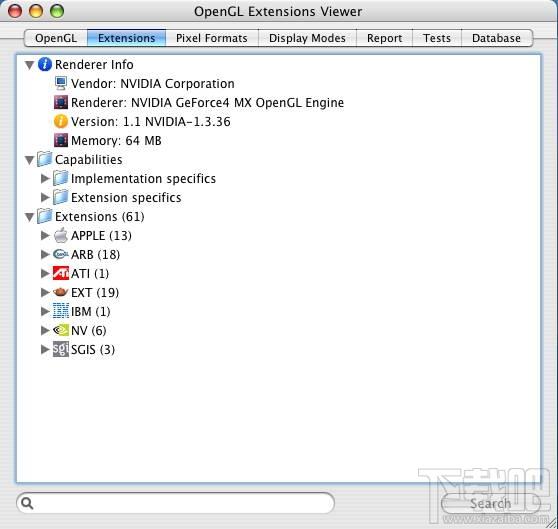Expand the APPLE (13) extensions
Image resolution: width=558 pixels, height=529 pixels.
(45, 235)
